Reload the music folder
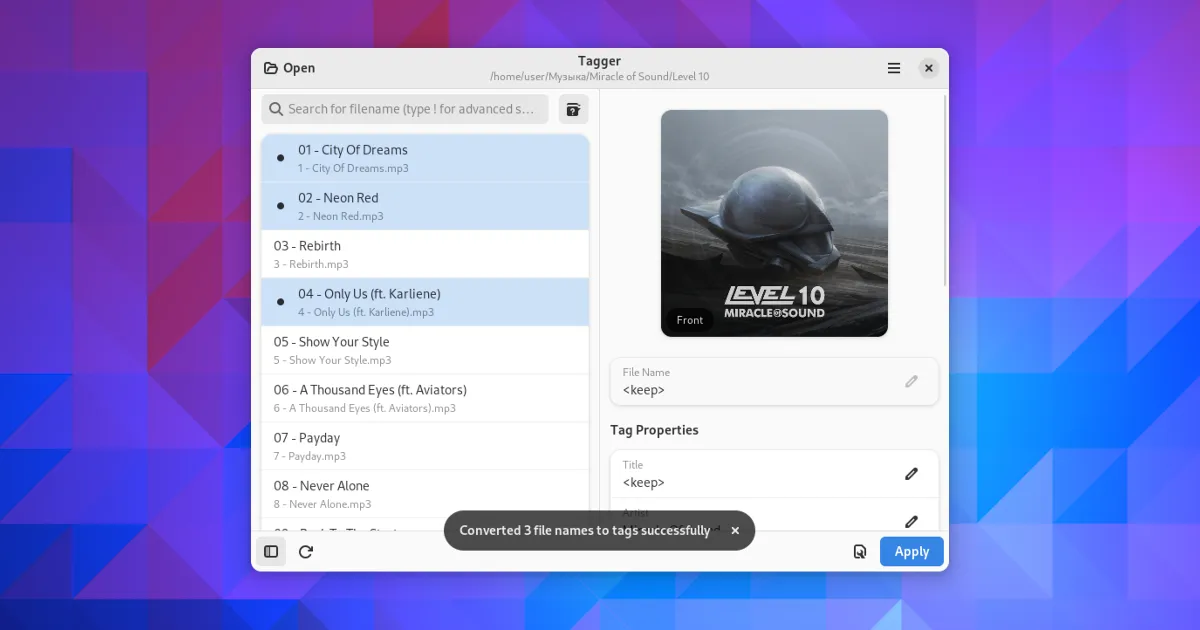The image size is (1200, 630). point(306,551)
